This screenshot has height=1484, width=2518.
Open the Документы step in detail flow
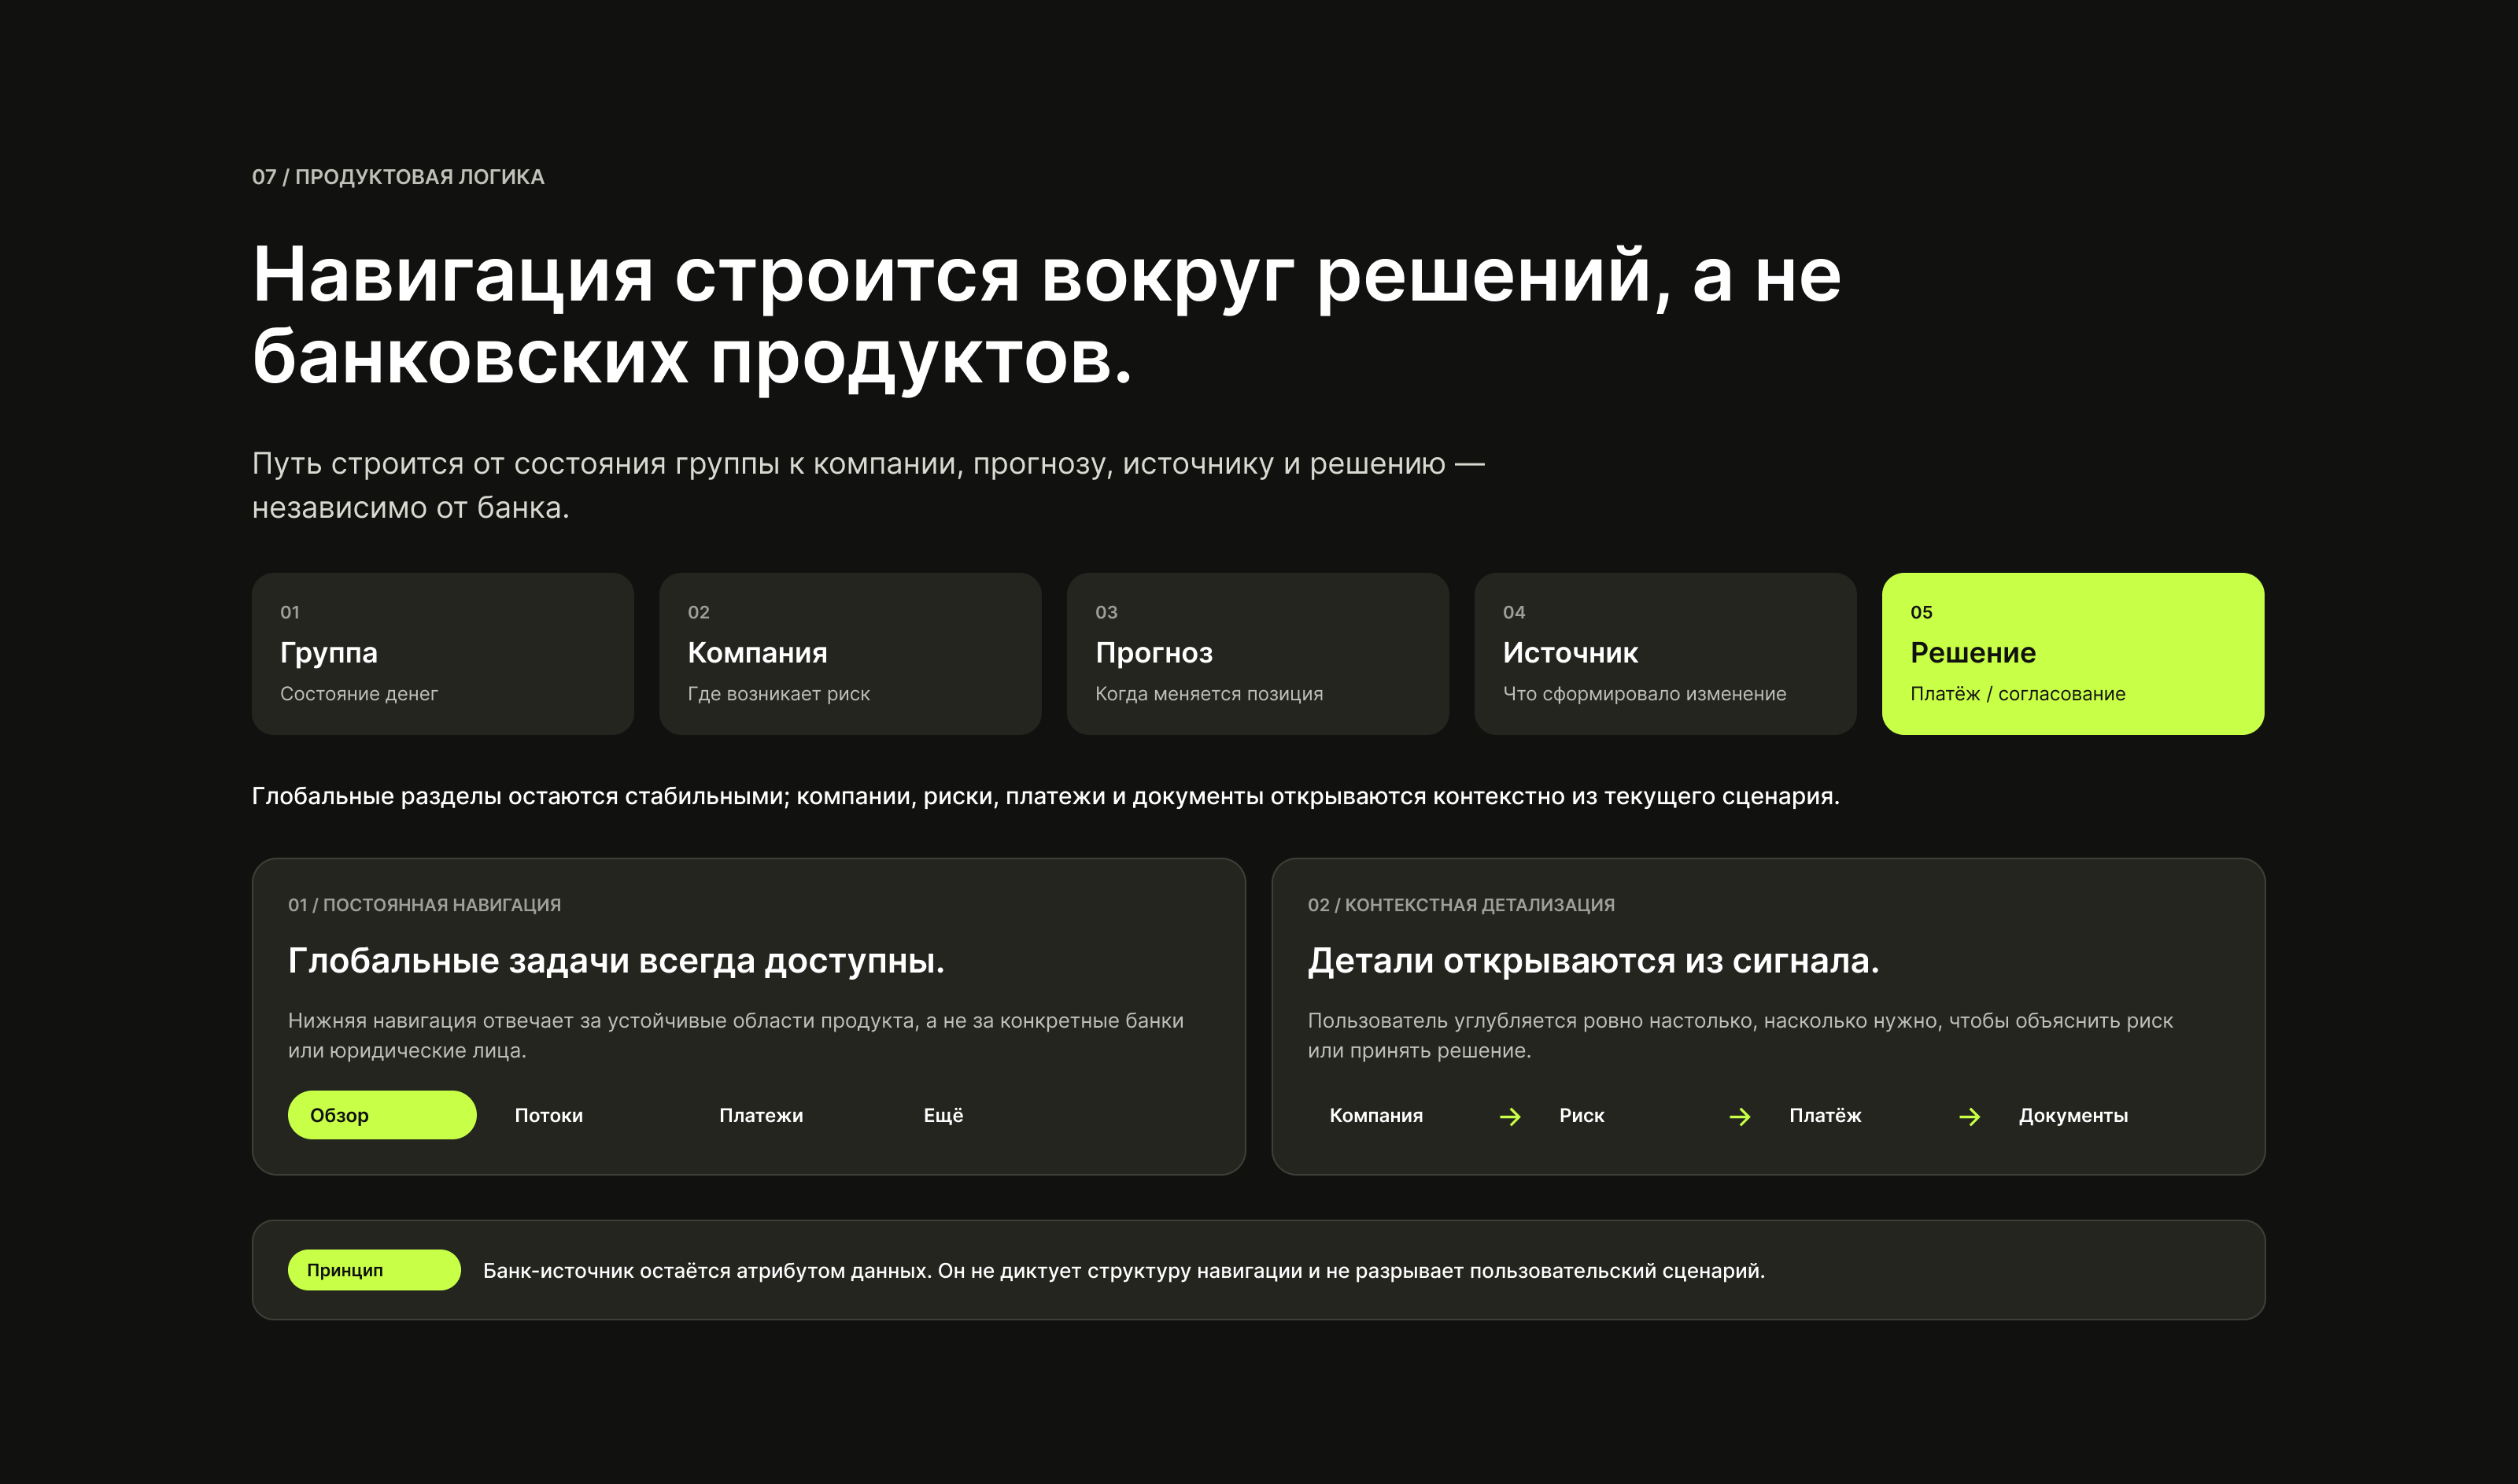(x=2073, y=1115)
